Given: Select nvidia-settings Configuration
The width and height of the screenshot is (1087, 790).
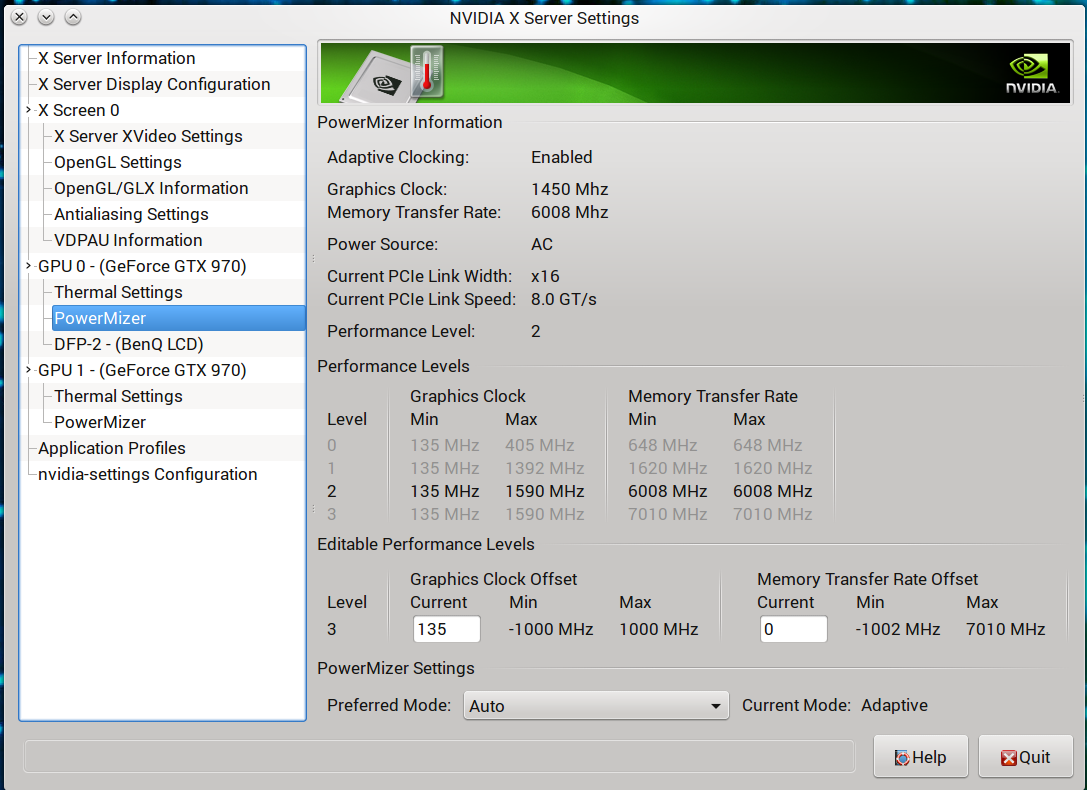Looking at the screenshot, I should pyautogui.click(x=148, y=474).
